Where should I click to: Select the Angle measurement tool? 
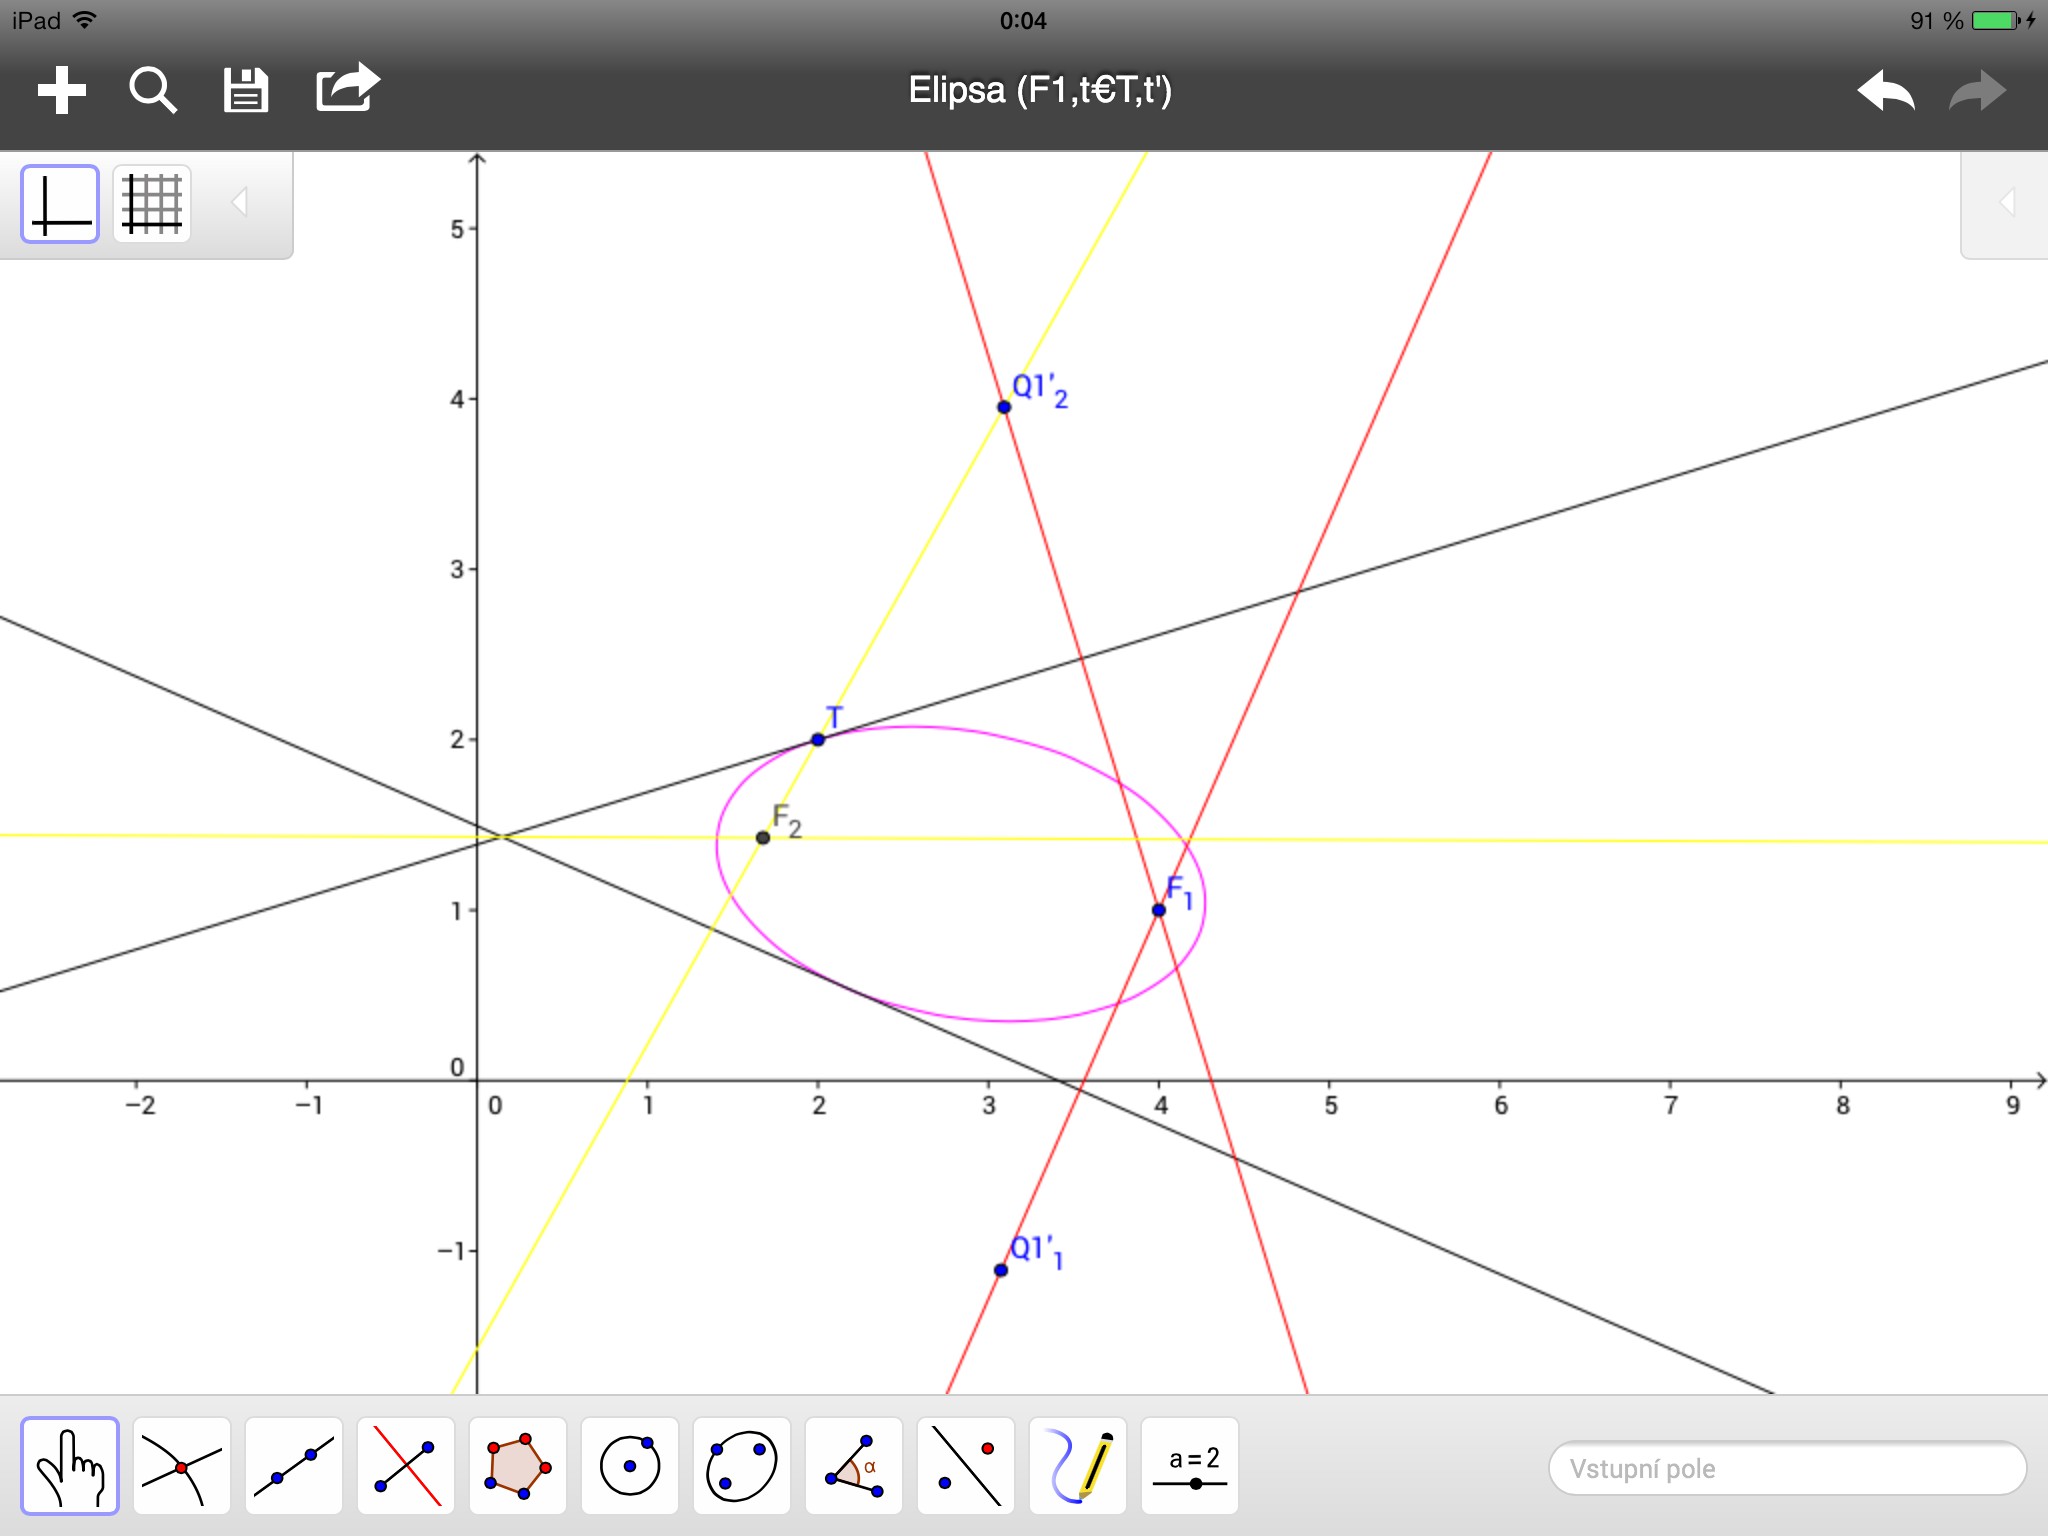(x=854, y=1466)
